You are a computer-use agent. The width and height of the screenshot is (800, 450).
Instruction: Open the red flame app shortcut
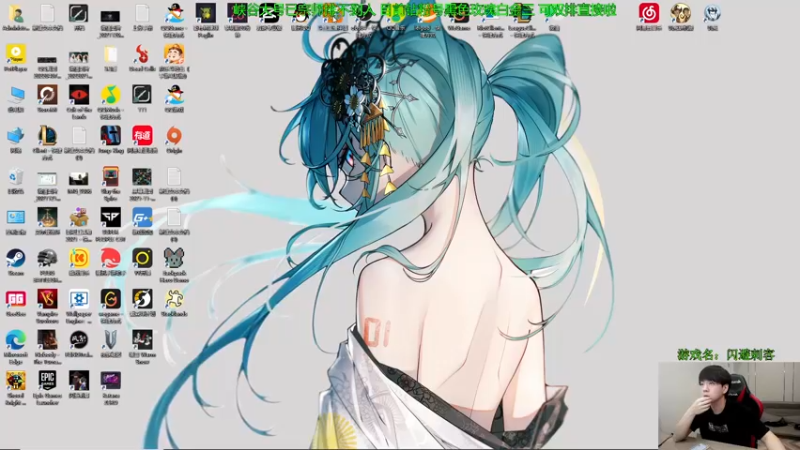pyautogui.click(x=142, y=54)
